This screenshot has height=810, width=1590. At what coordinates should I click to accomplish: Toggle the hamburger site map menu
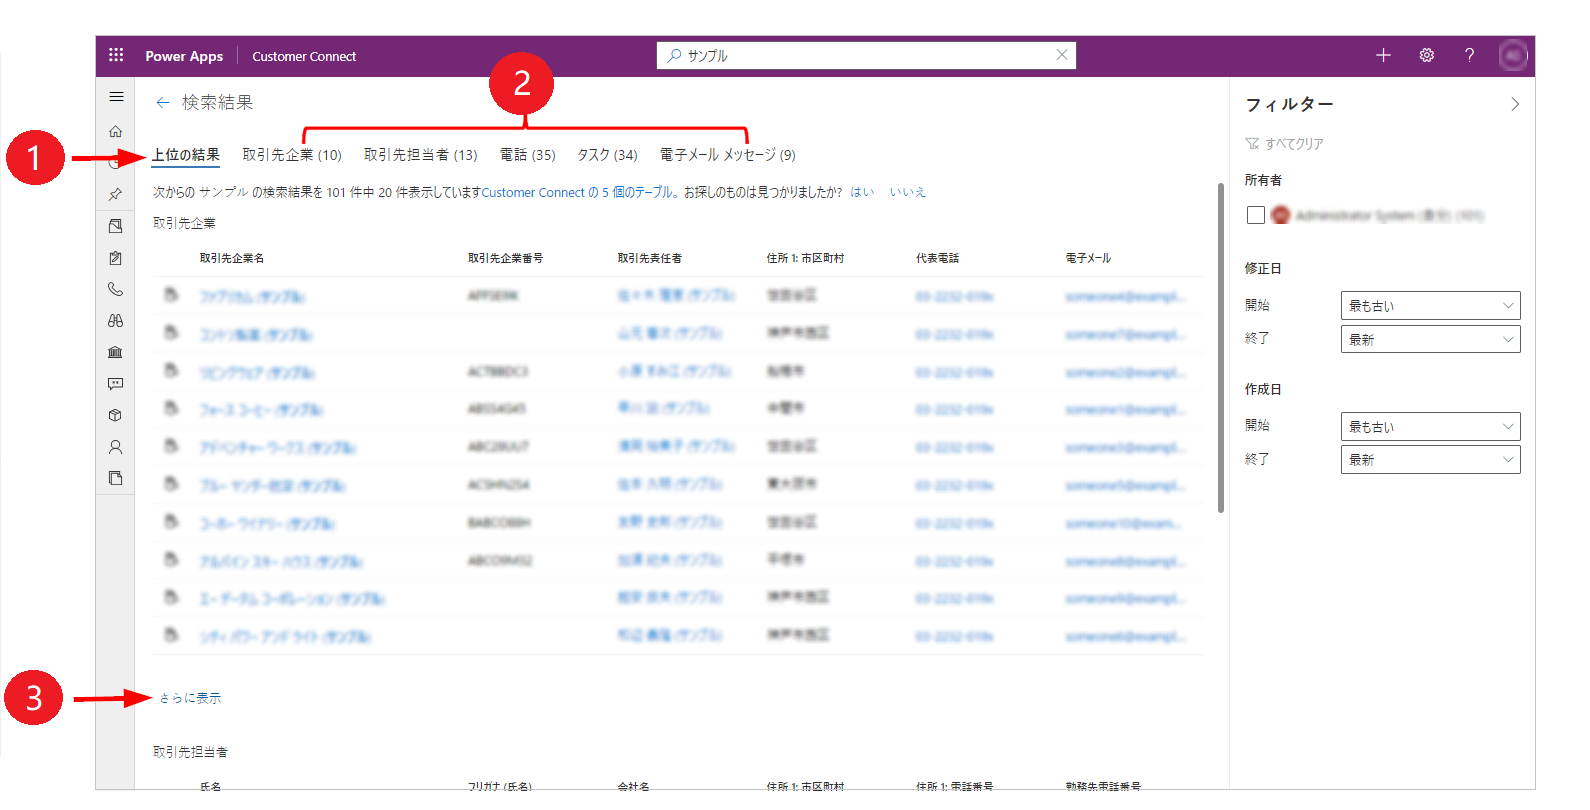coord(116,97)
